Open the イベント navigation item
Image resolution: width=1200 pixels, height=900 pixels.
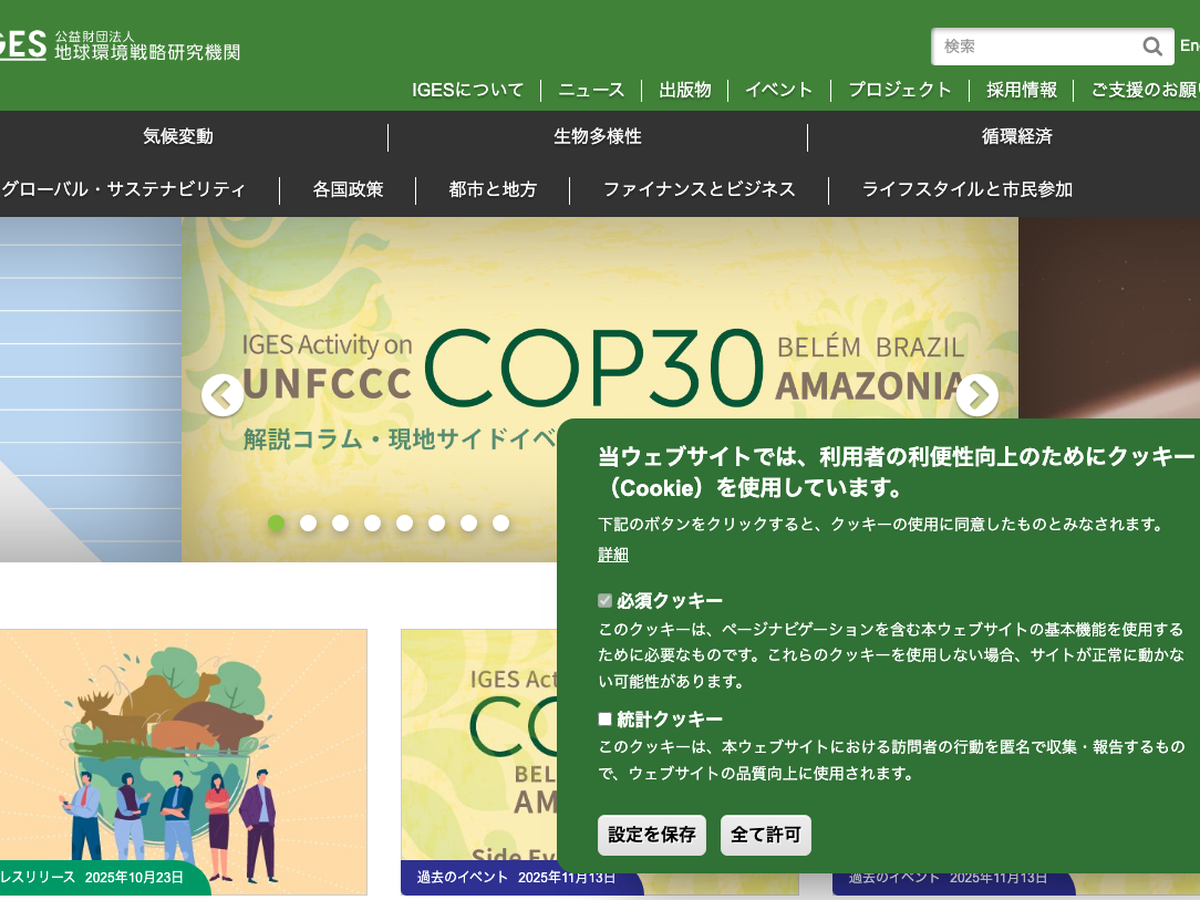[779, 90]
